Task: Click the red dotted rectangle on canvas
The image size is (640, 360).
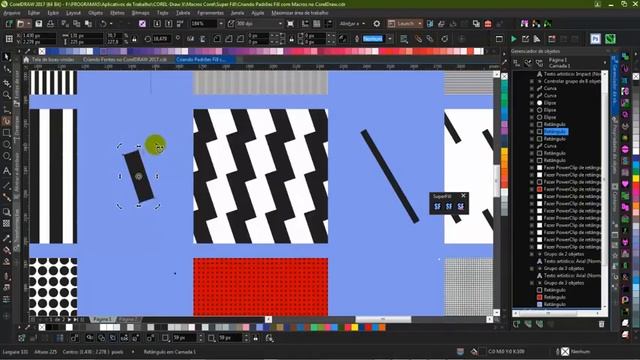Action: 260,287
